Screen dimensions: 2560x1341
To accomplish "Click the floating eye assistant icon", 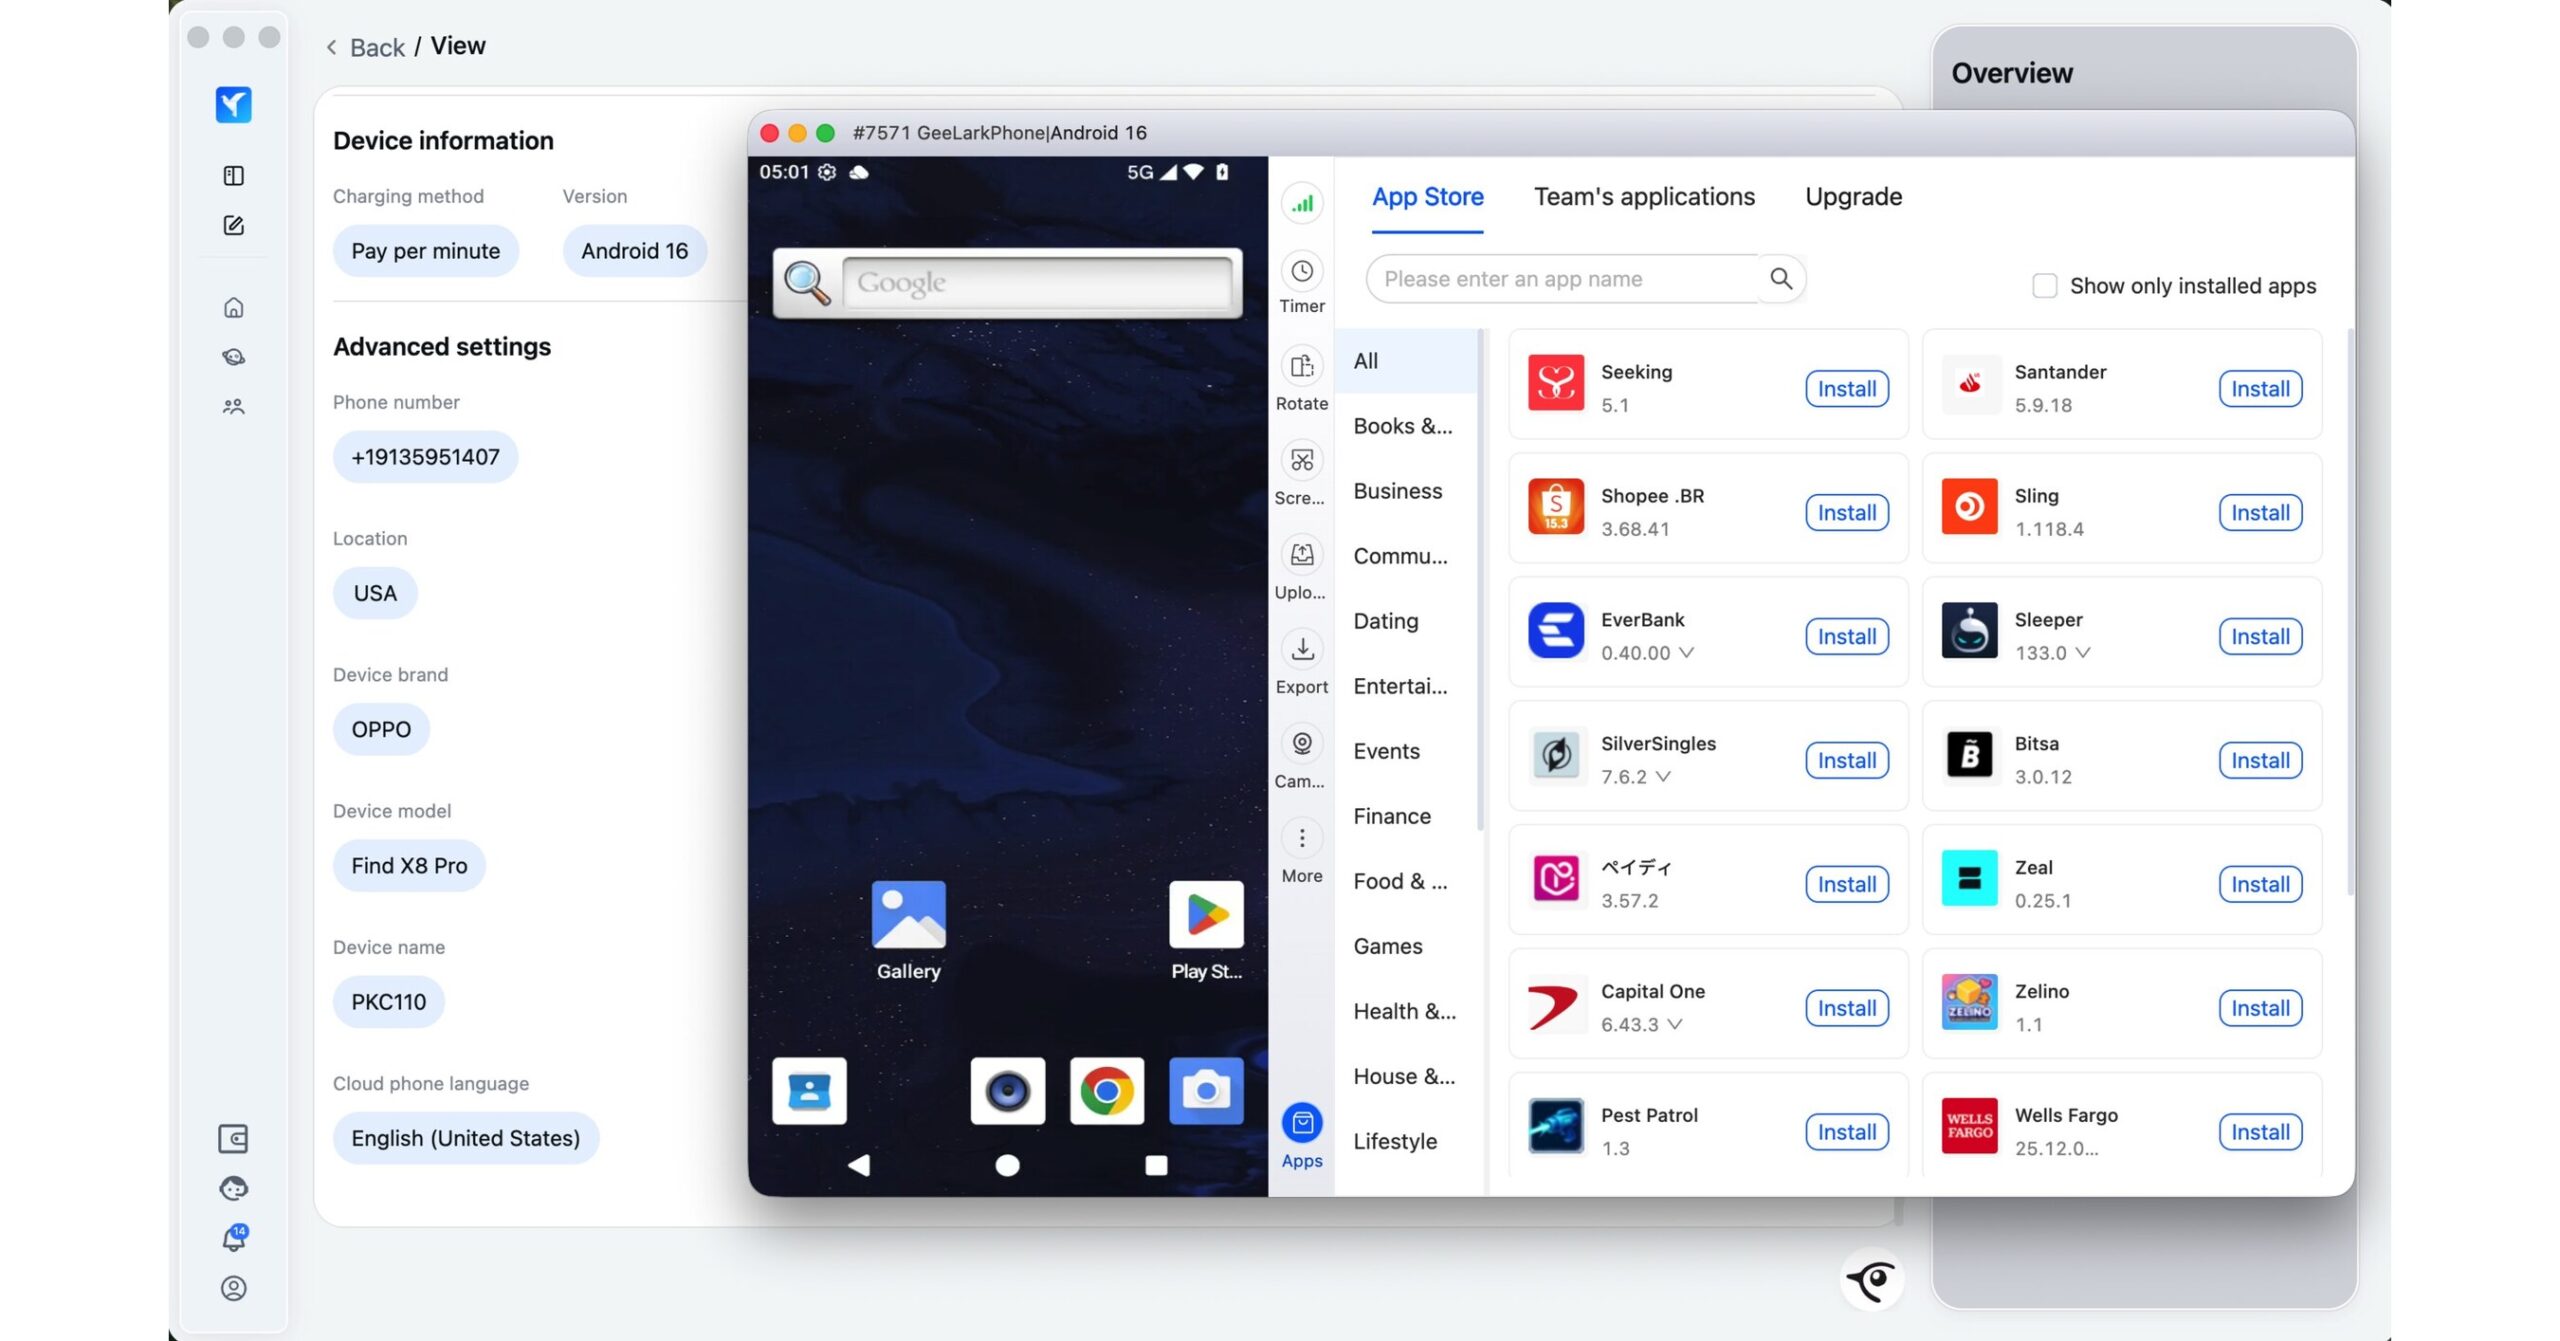I will (x=1871, y=1280).
